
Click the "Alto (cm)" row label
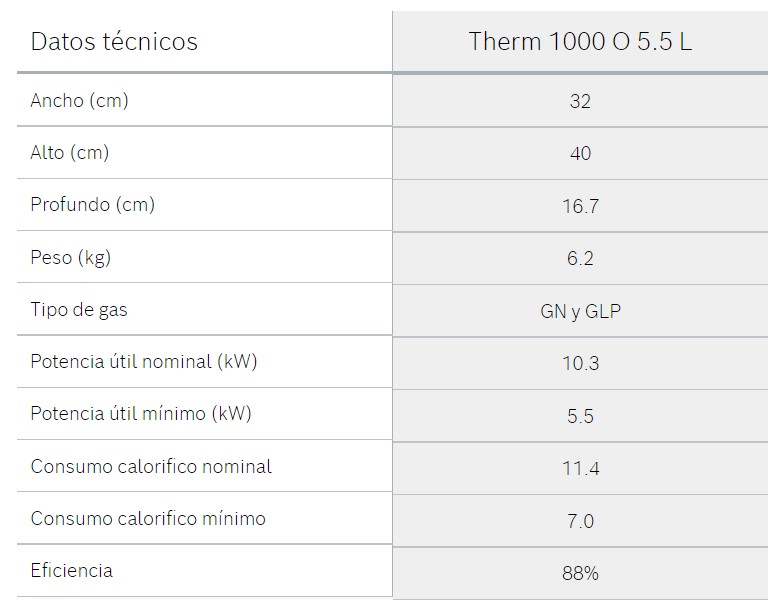(70, 153)
